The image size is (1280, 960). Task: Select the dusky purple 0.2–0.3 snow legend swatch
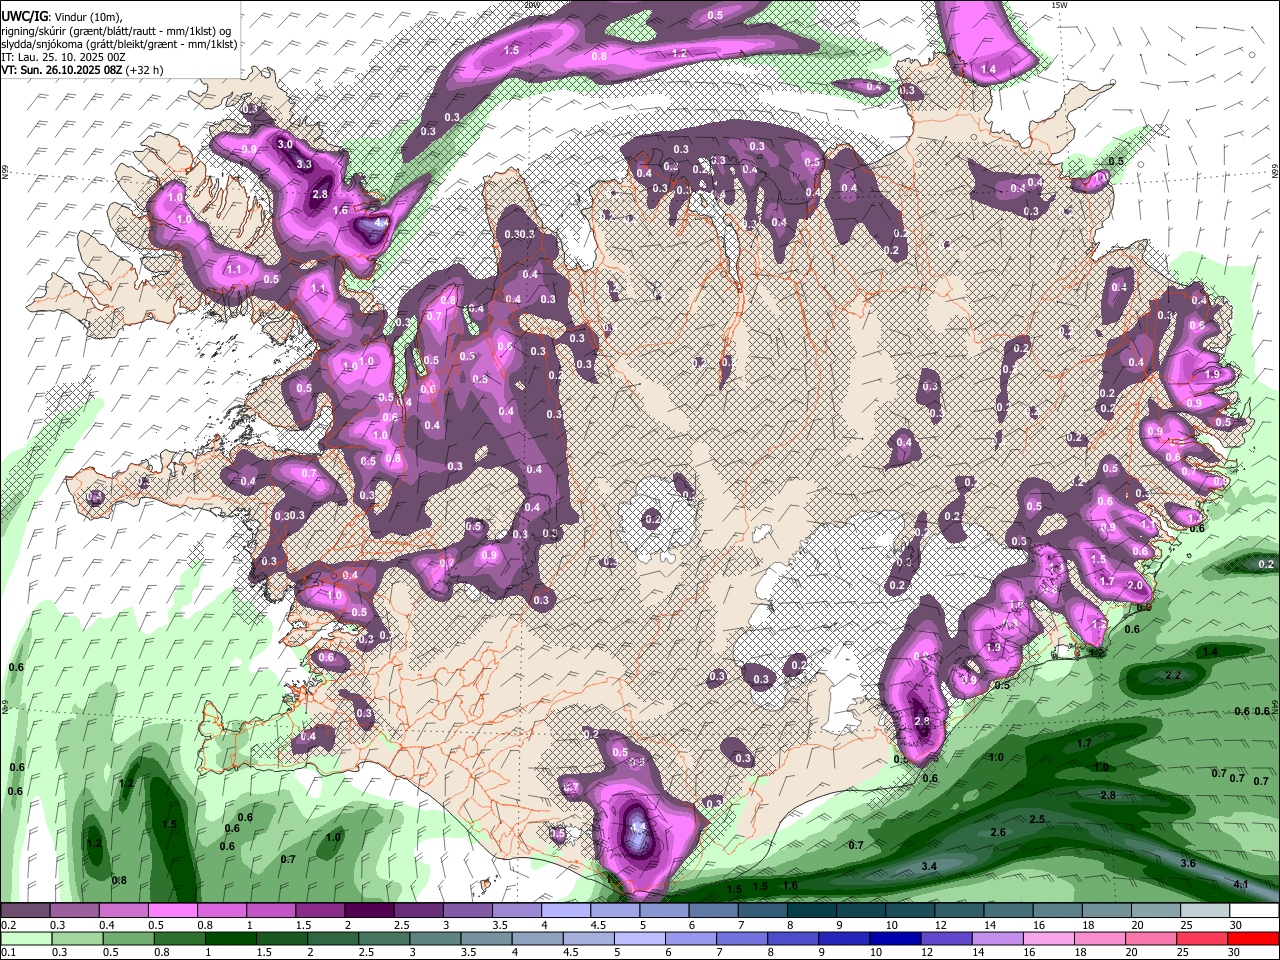pos(26,911)
